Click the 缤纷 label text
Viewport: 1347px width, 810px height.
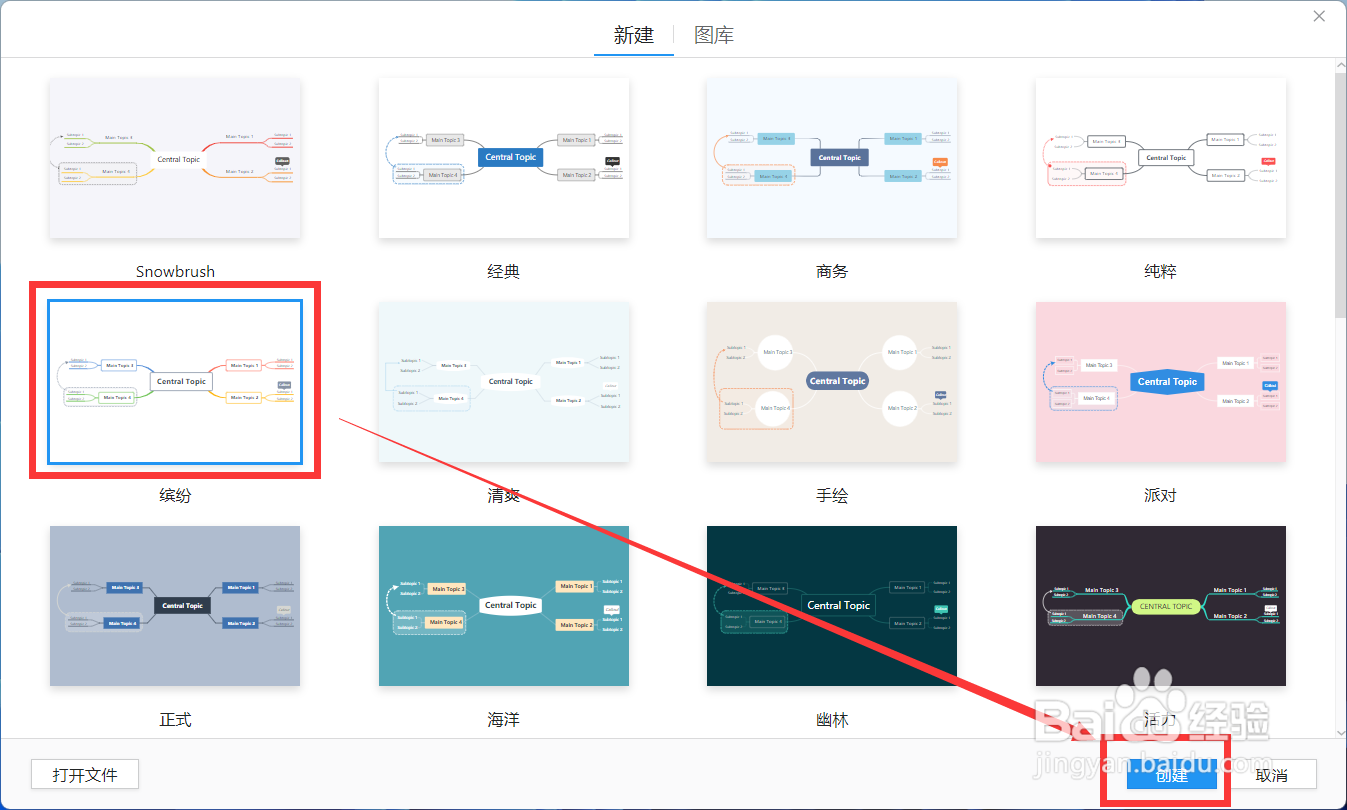coord(175,495)
